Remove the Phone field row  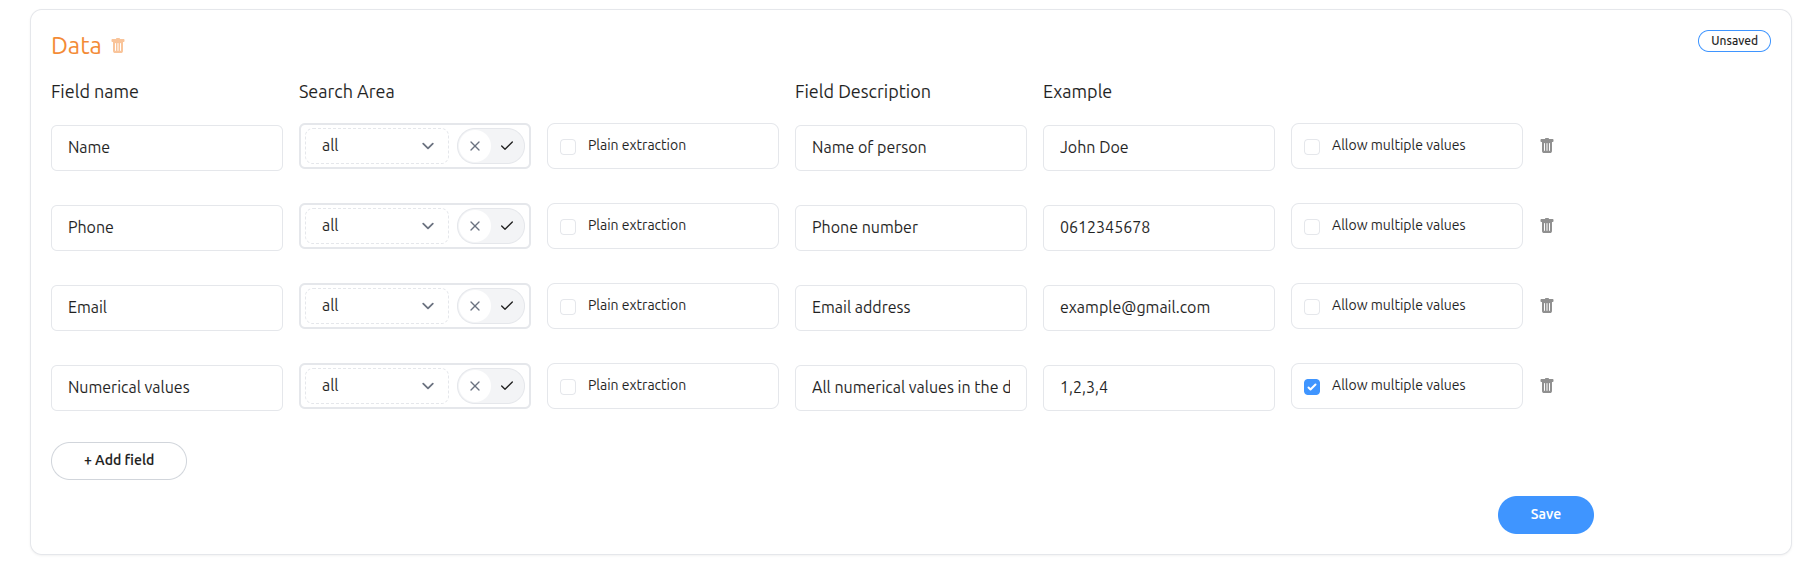(x=1546, y=226)
